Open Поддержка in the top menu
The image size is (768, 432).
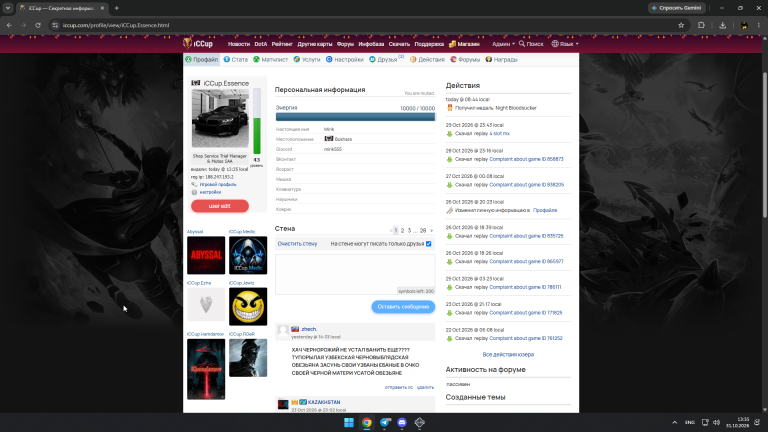click(x=429, y=44)
